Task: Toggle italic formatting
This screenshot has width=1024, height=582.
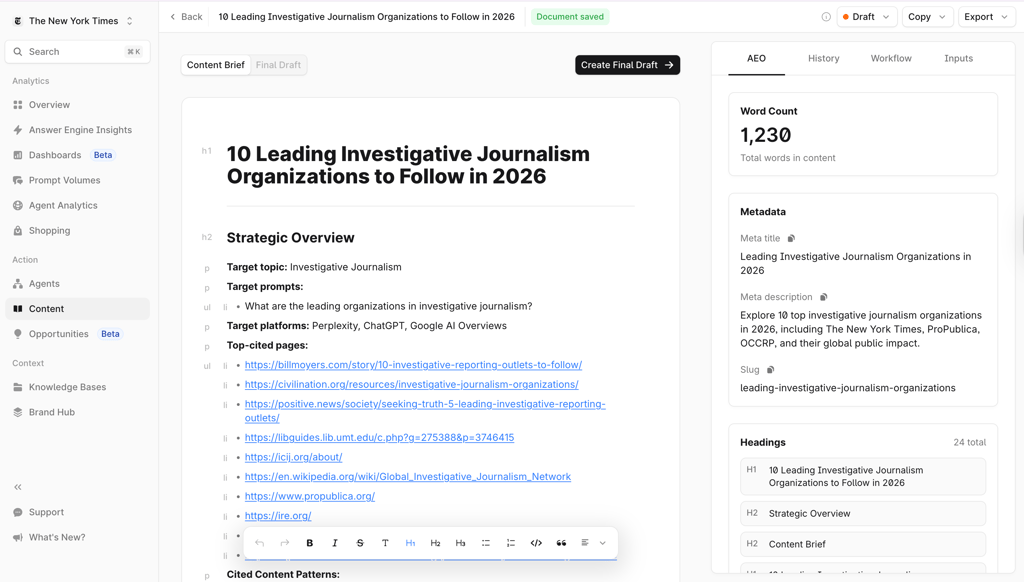Action: [x=335, y=543]
